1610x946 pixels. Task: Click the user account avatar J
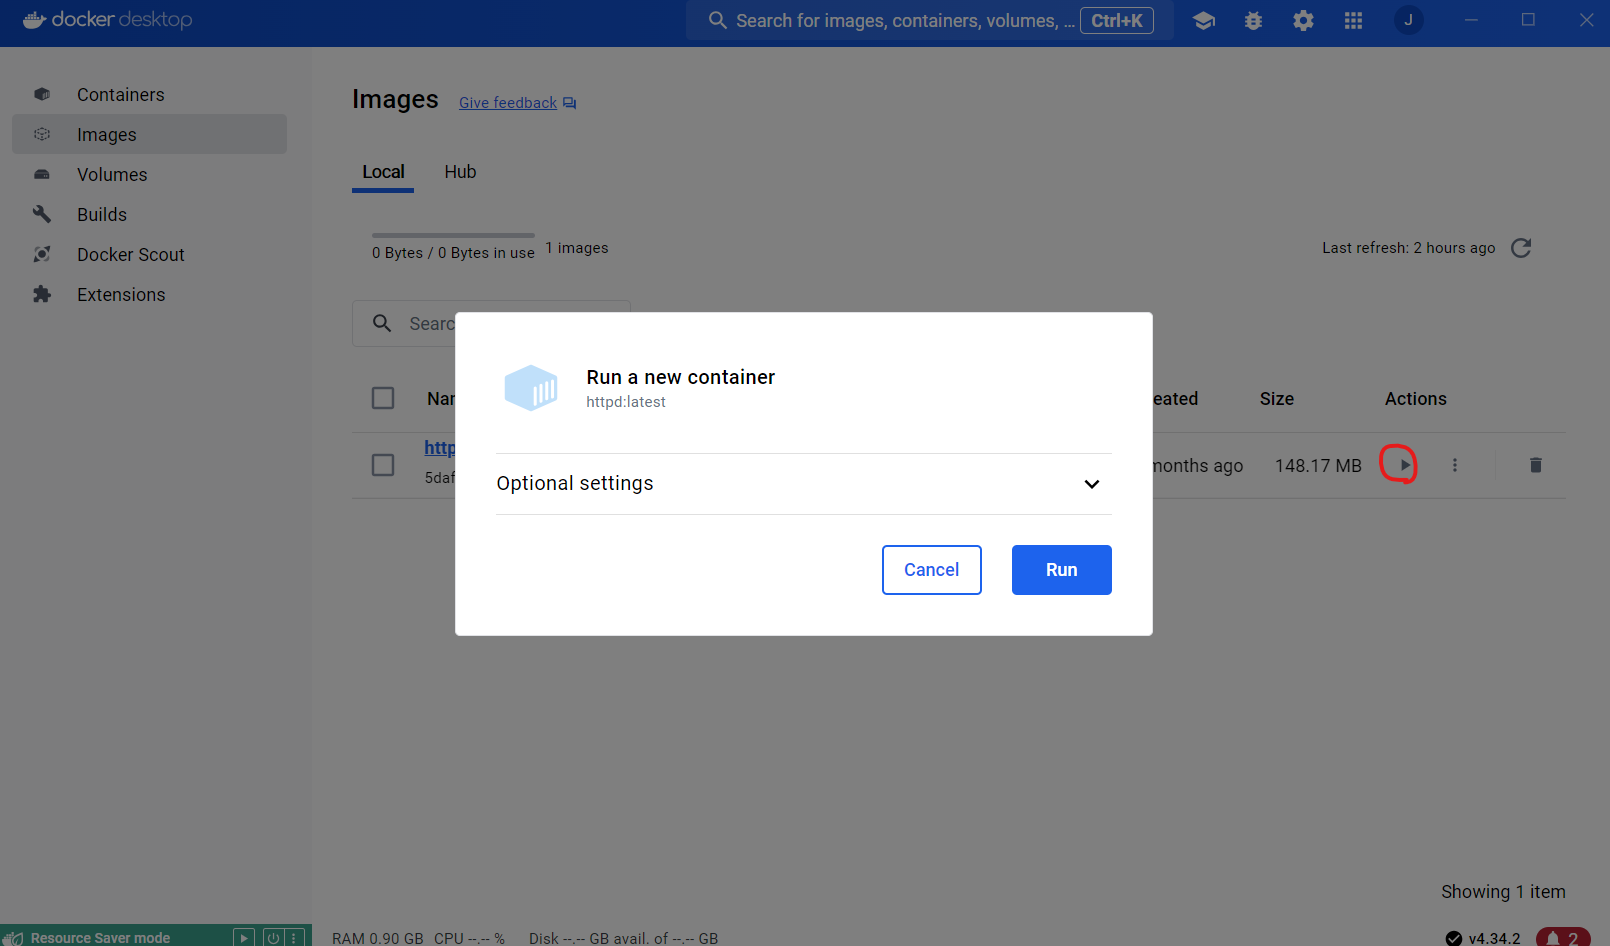[1408, 20]
